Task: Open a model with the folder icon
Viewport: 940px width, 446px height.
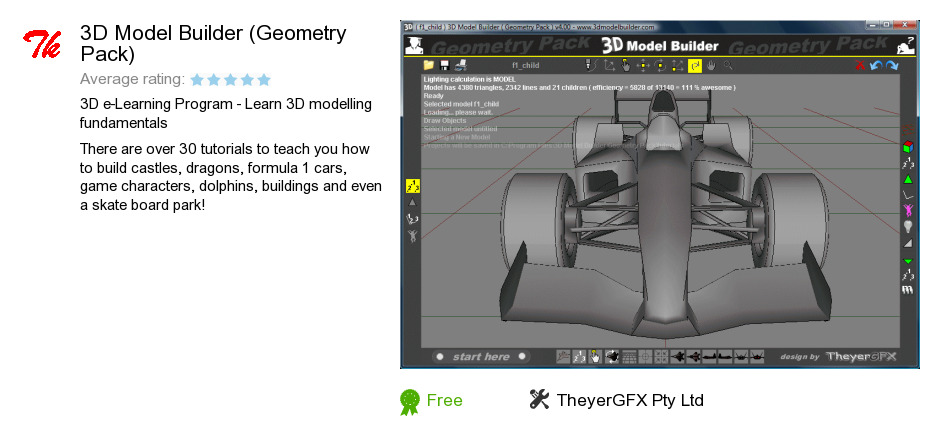Action: (428, 65)
